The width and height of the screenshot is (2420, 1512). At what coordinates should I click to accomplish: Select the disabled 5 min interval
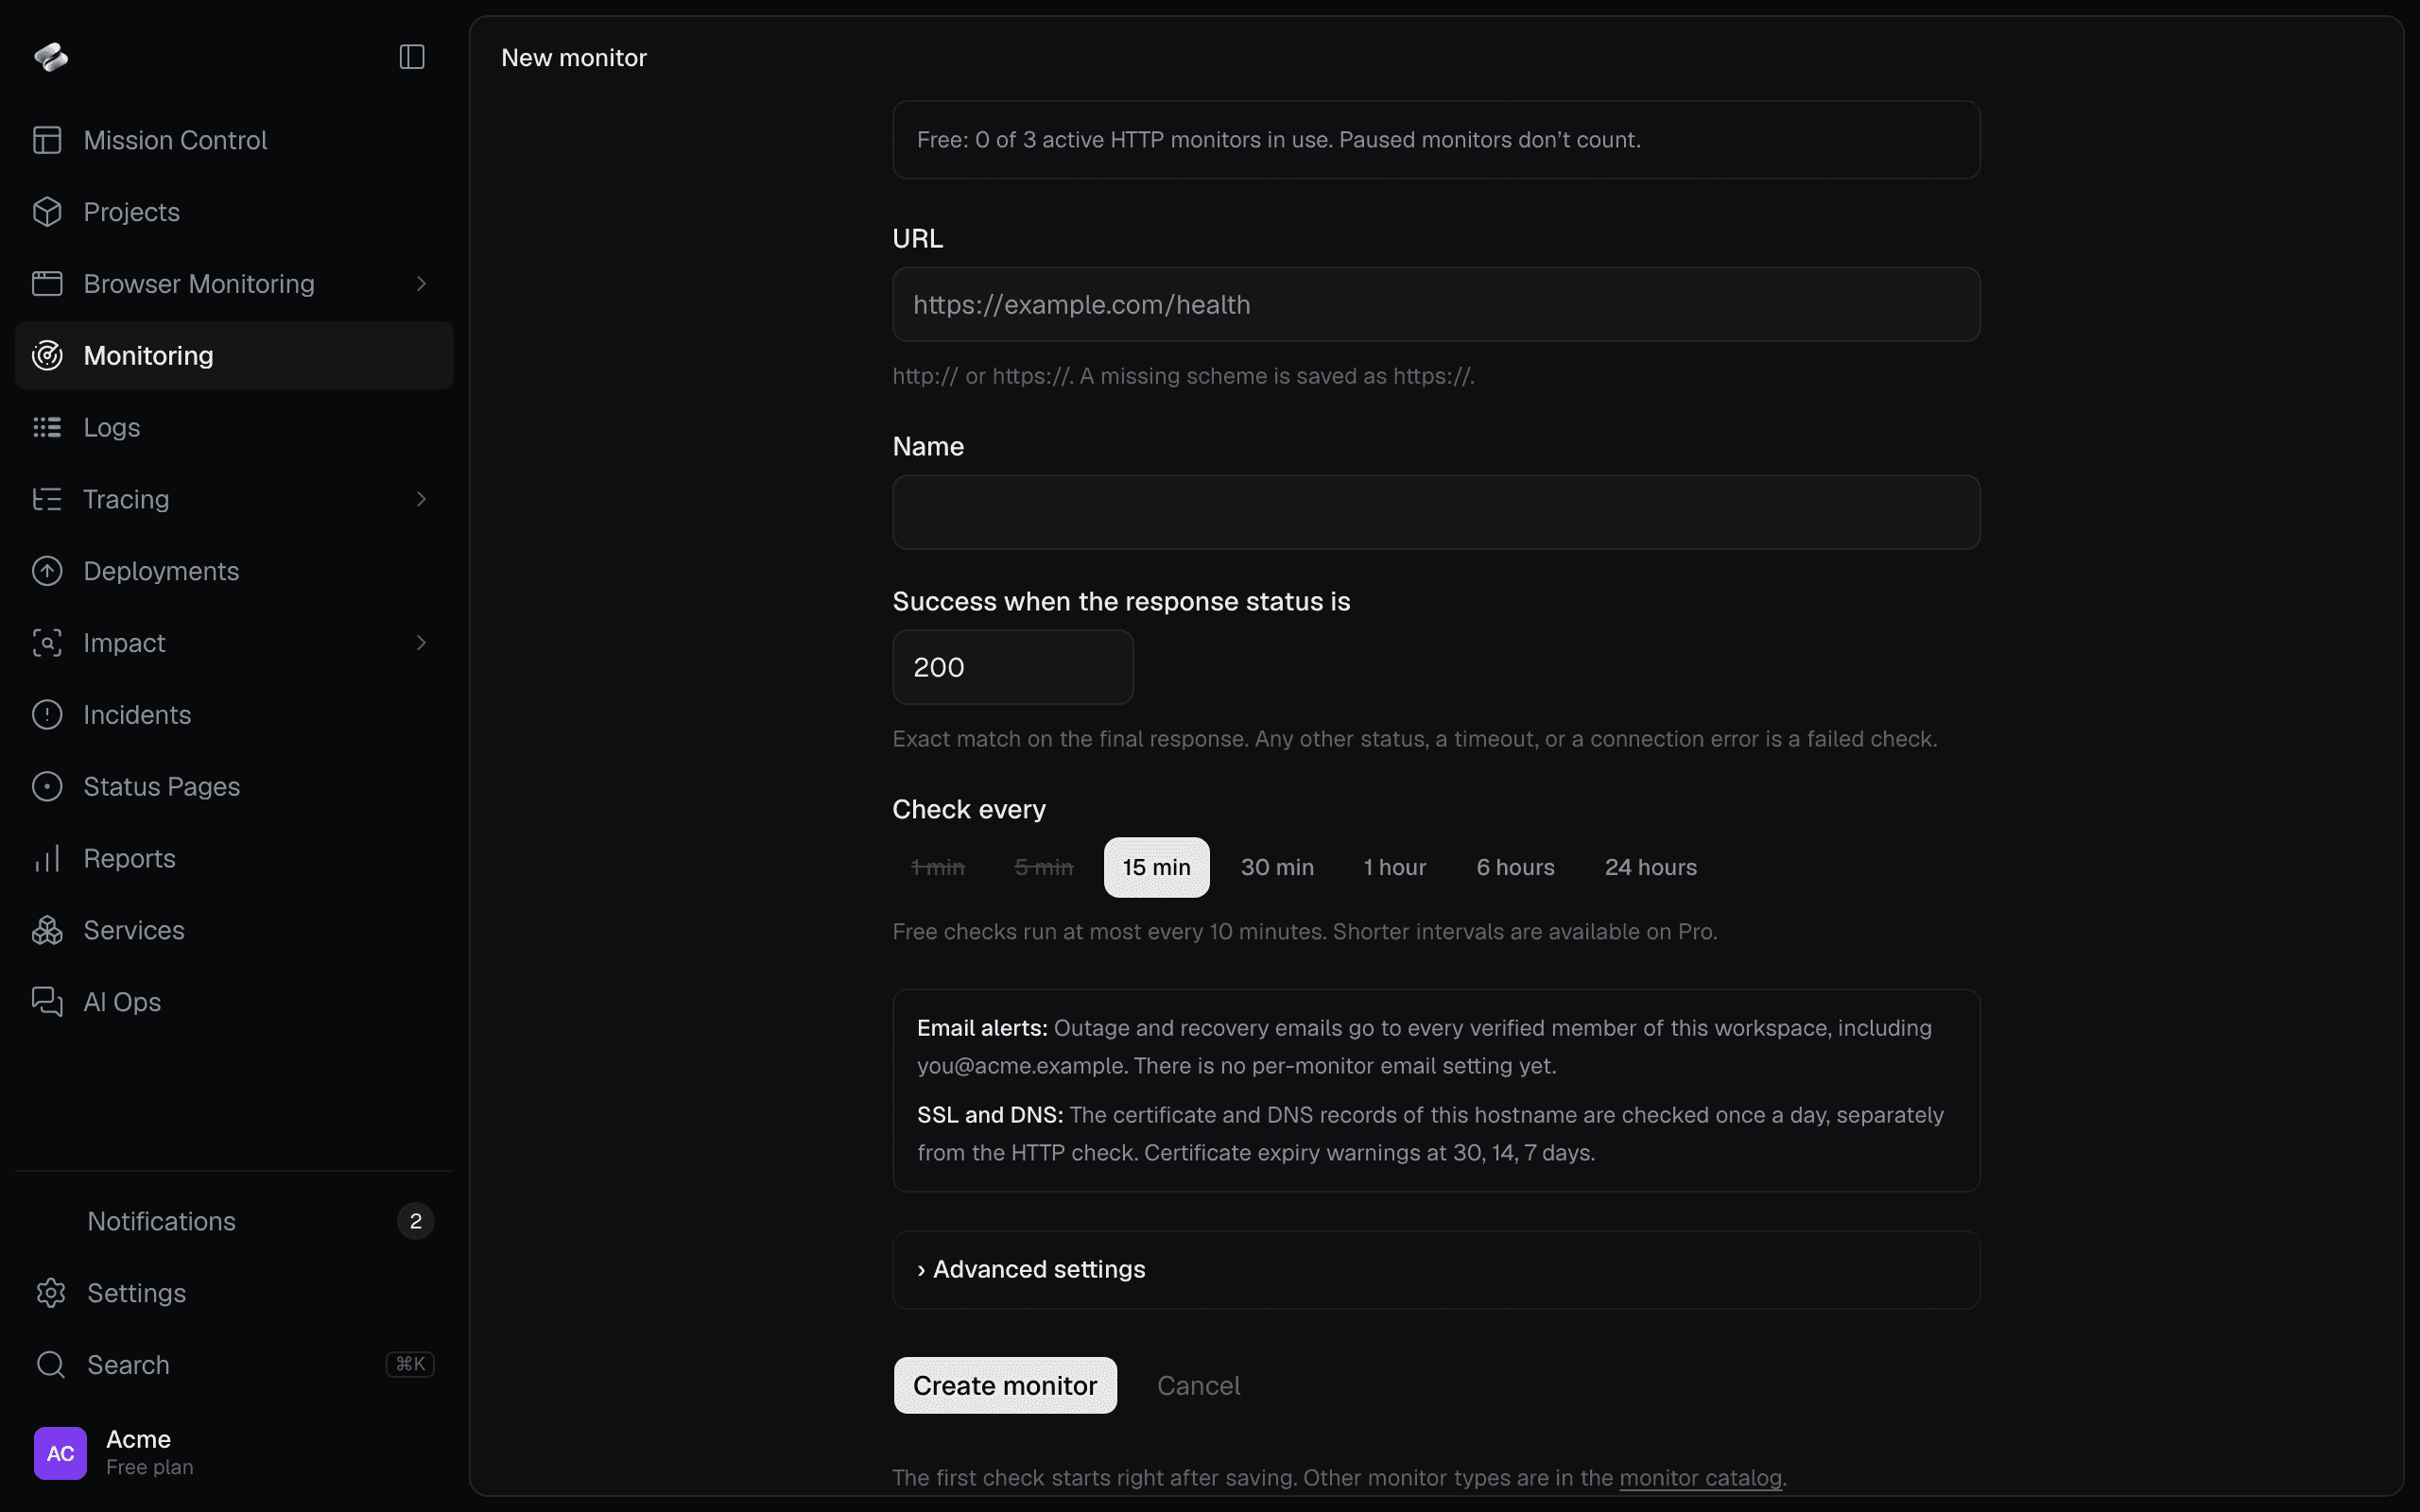[x=1043, y=867]
